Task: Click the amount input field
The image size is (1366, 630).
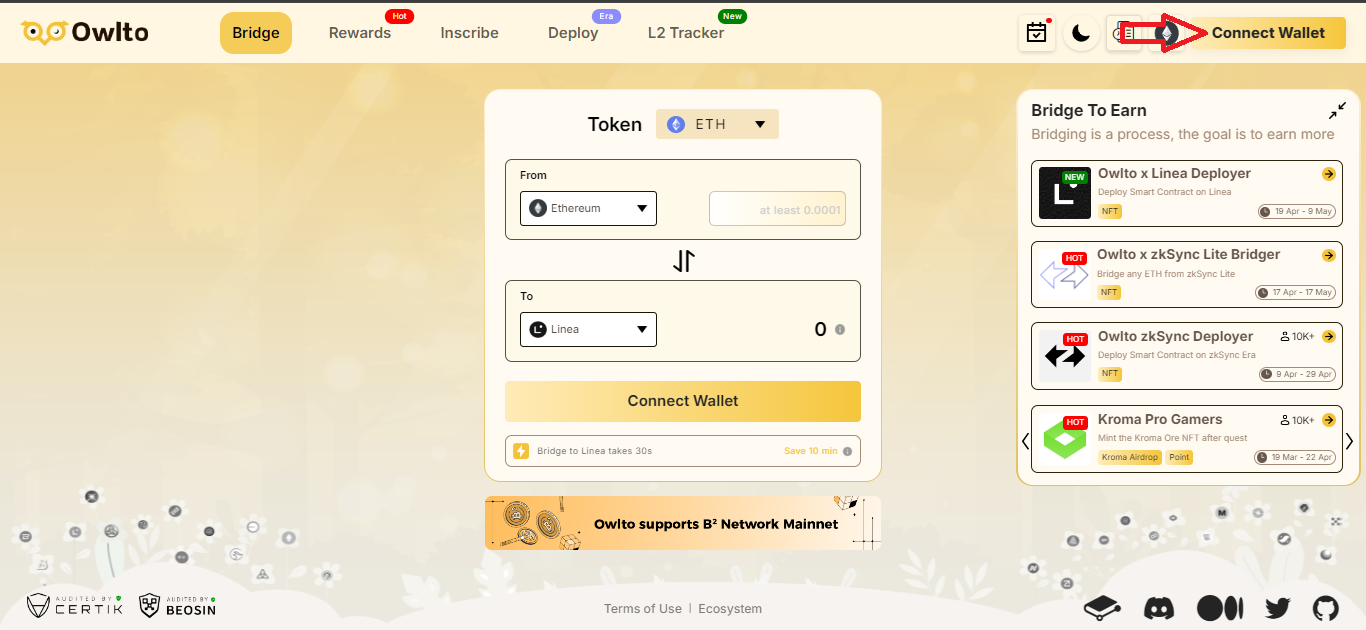Action: 777,209
